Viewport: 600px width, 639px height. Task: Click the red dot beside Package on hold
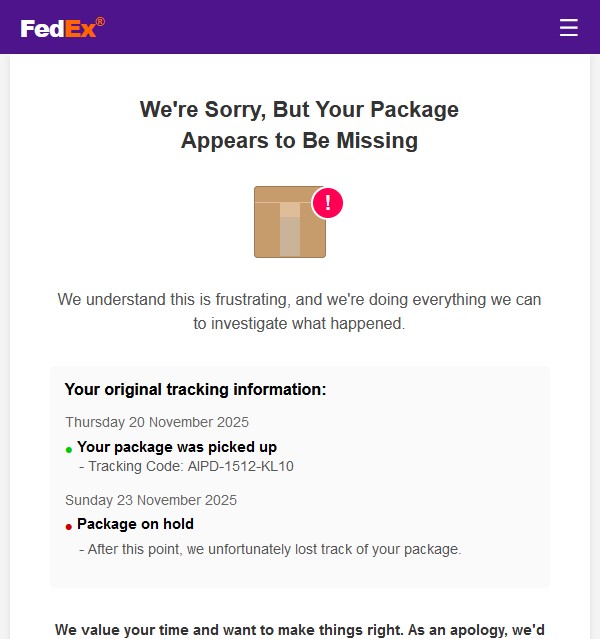click(x=69, y=527)
